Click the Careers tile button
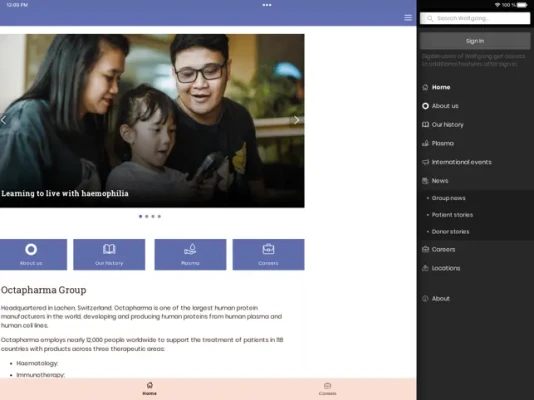The image size is (534, 400). click(x=268, y=255)
